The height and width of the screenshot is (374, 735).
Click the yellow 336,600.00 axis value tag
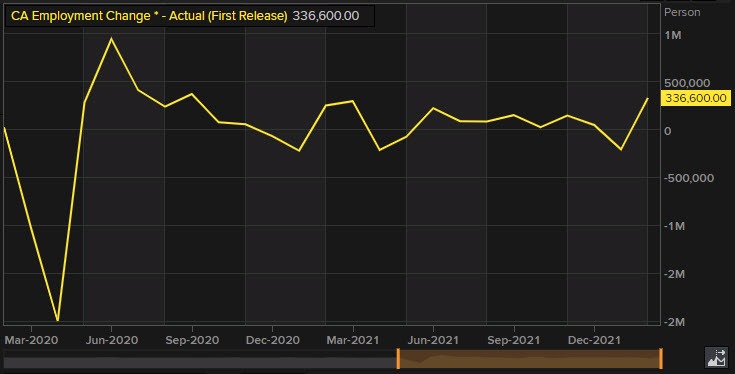[x=696, y=98]
